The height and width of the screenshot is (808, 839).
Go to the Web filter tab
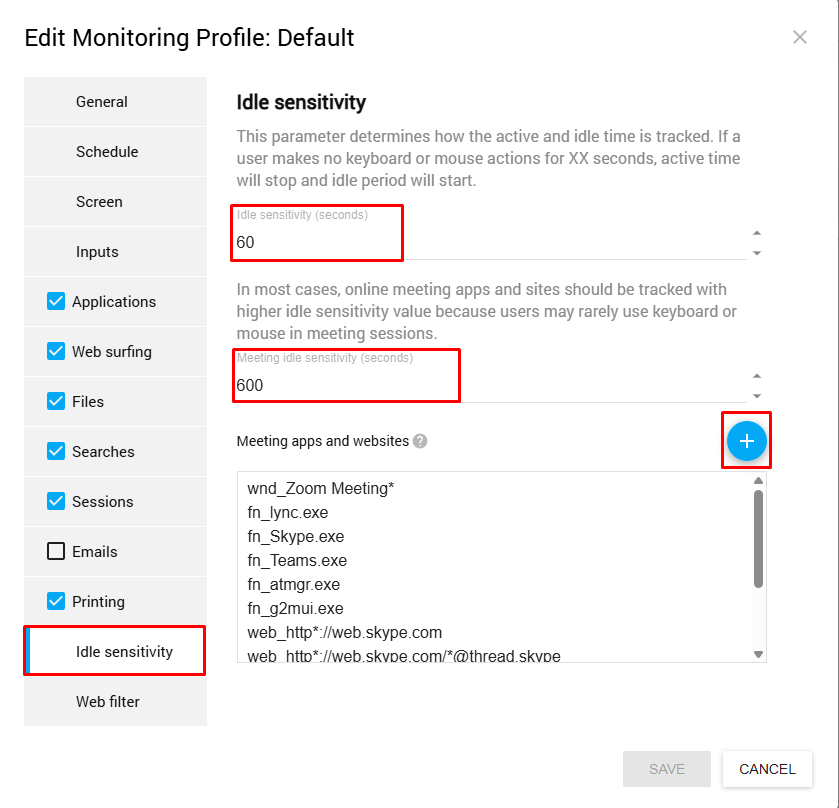pyautogui.click(x=108, y=702)
